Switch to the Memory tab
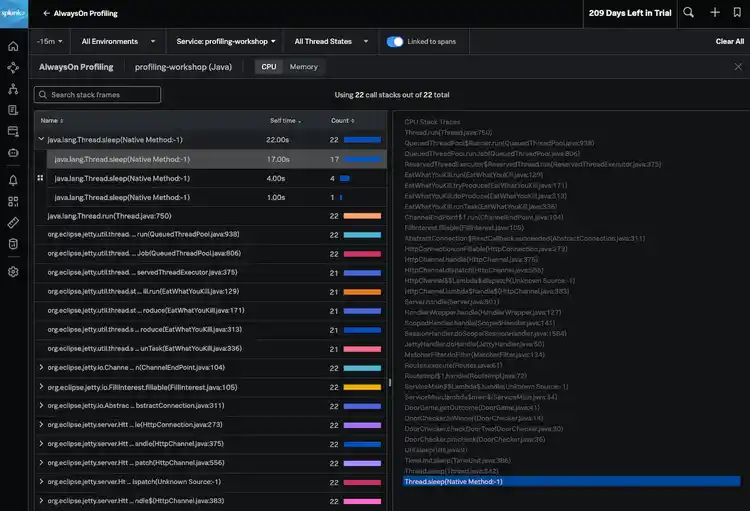Viewport: 750px width, 511px height. (x=303, y=67)
